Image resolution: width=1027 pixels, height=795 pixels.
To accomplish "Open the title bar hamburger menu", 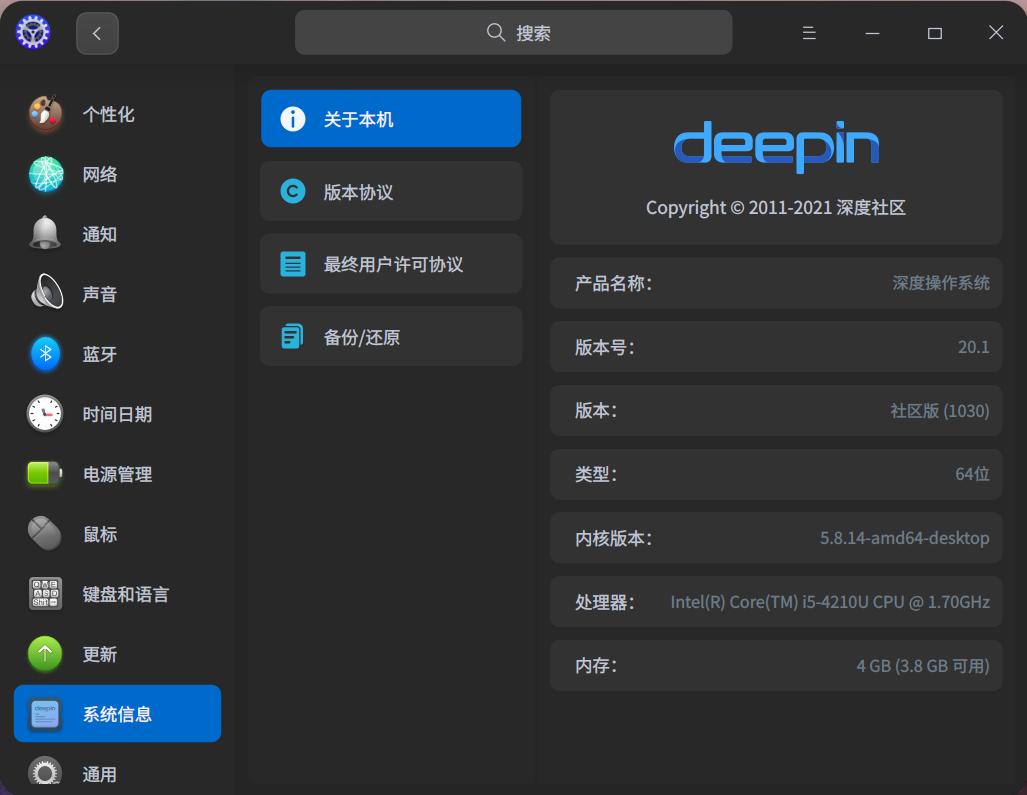I will [809, 33].
